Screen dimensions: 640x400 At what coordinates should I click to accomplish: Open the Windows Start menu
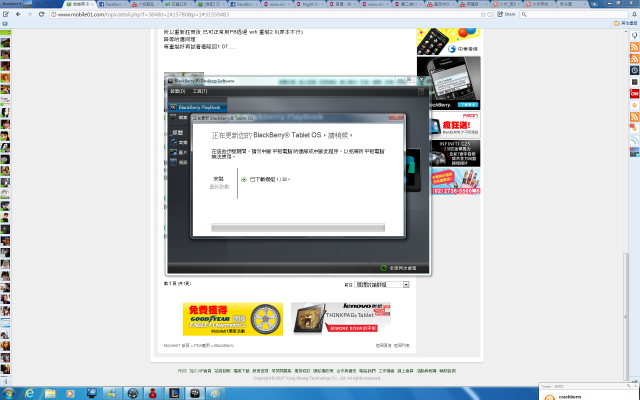point(8,393)
